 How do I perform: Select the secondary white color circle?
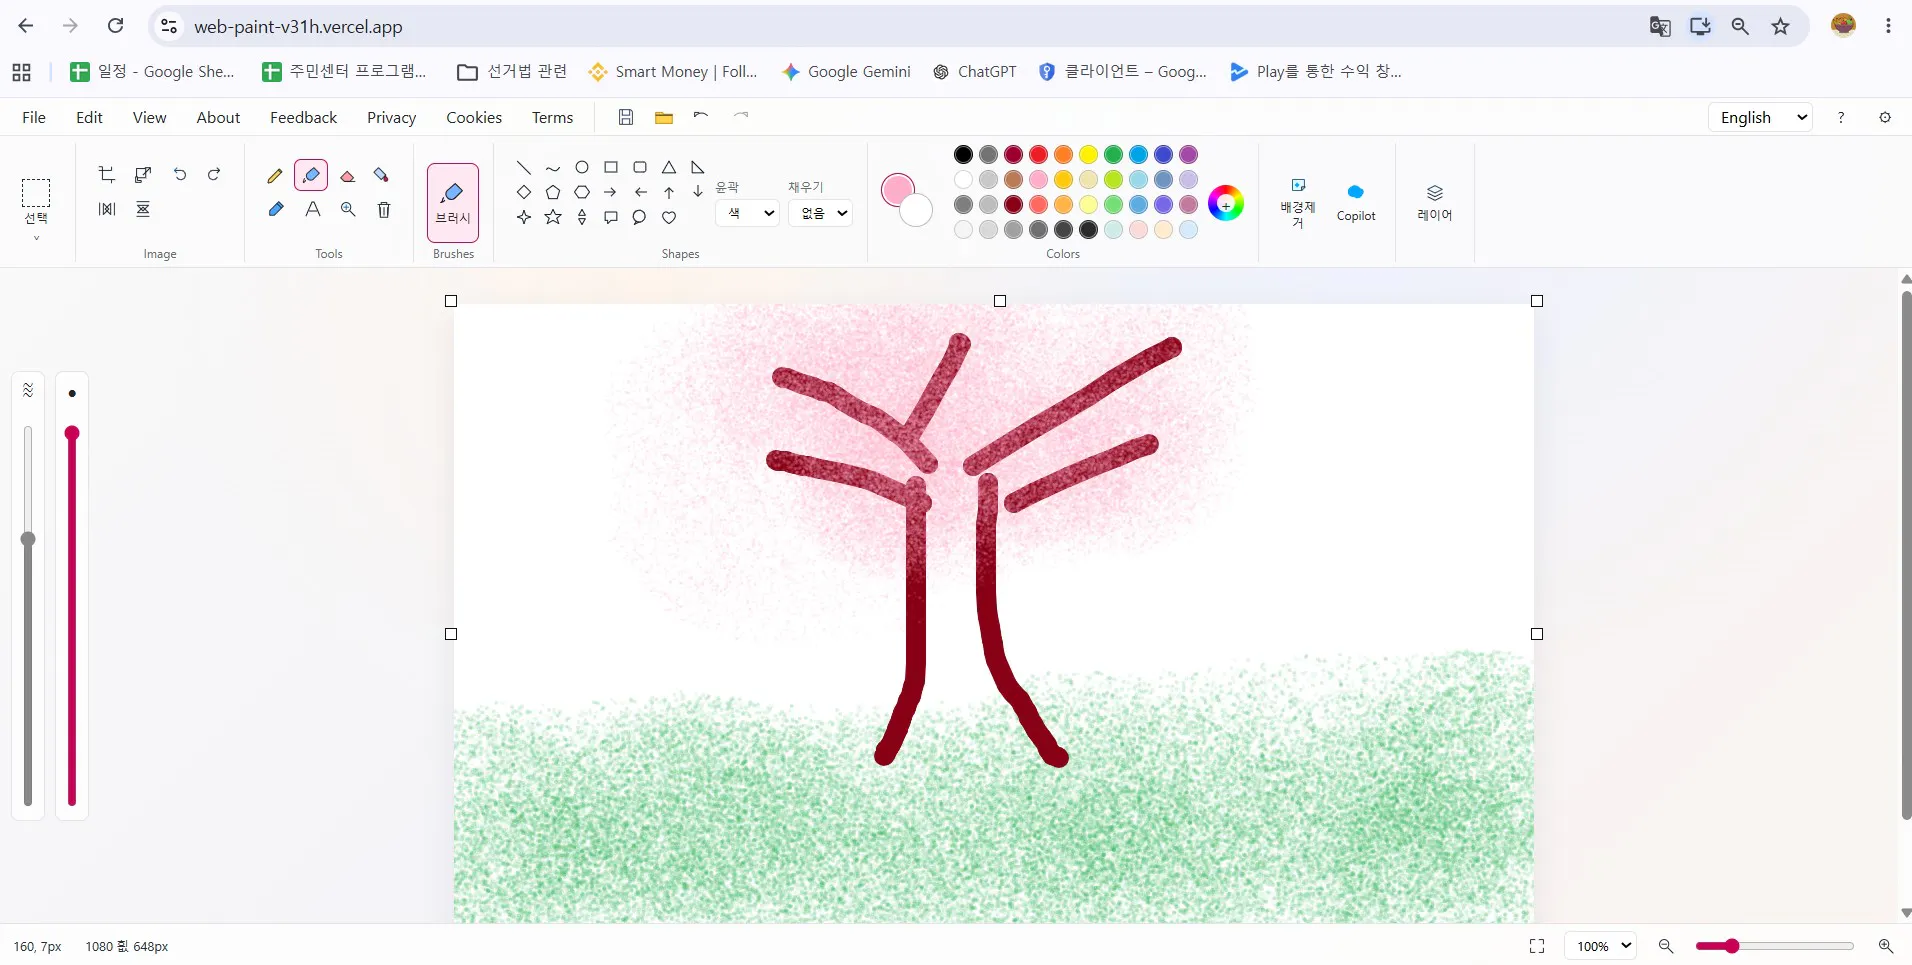pyautogui.click(x=918, y=211)
